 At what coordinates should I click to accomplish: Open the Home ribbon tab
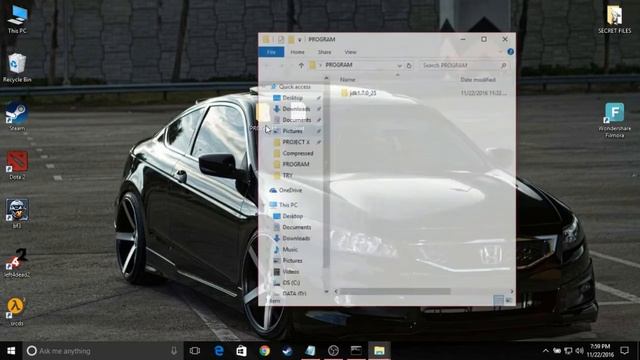[x=297, y=52]
